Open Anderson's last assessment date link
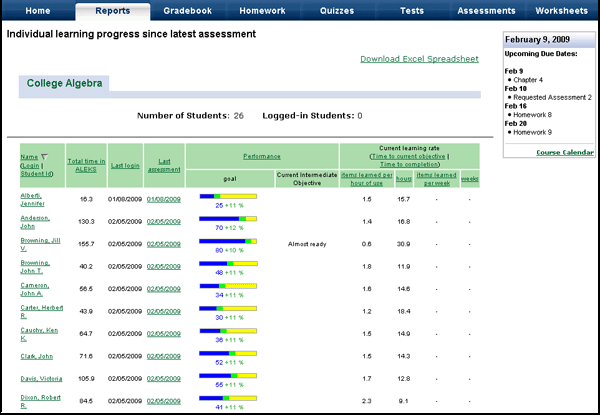The width and height of the screenshot is (600, 415). 163,222
